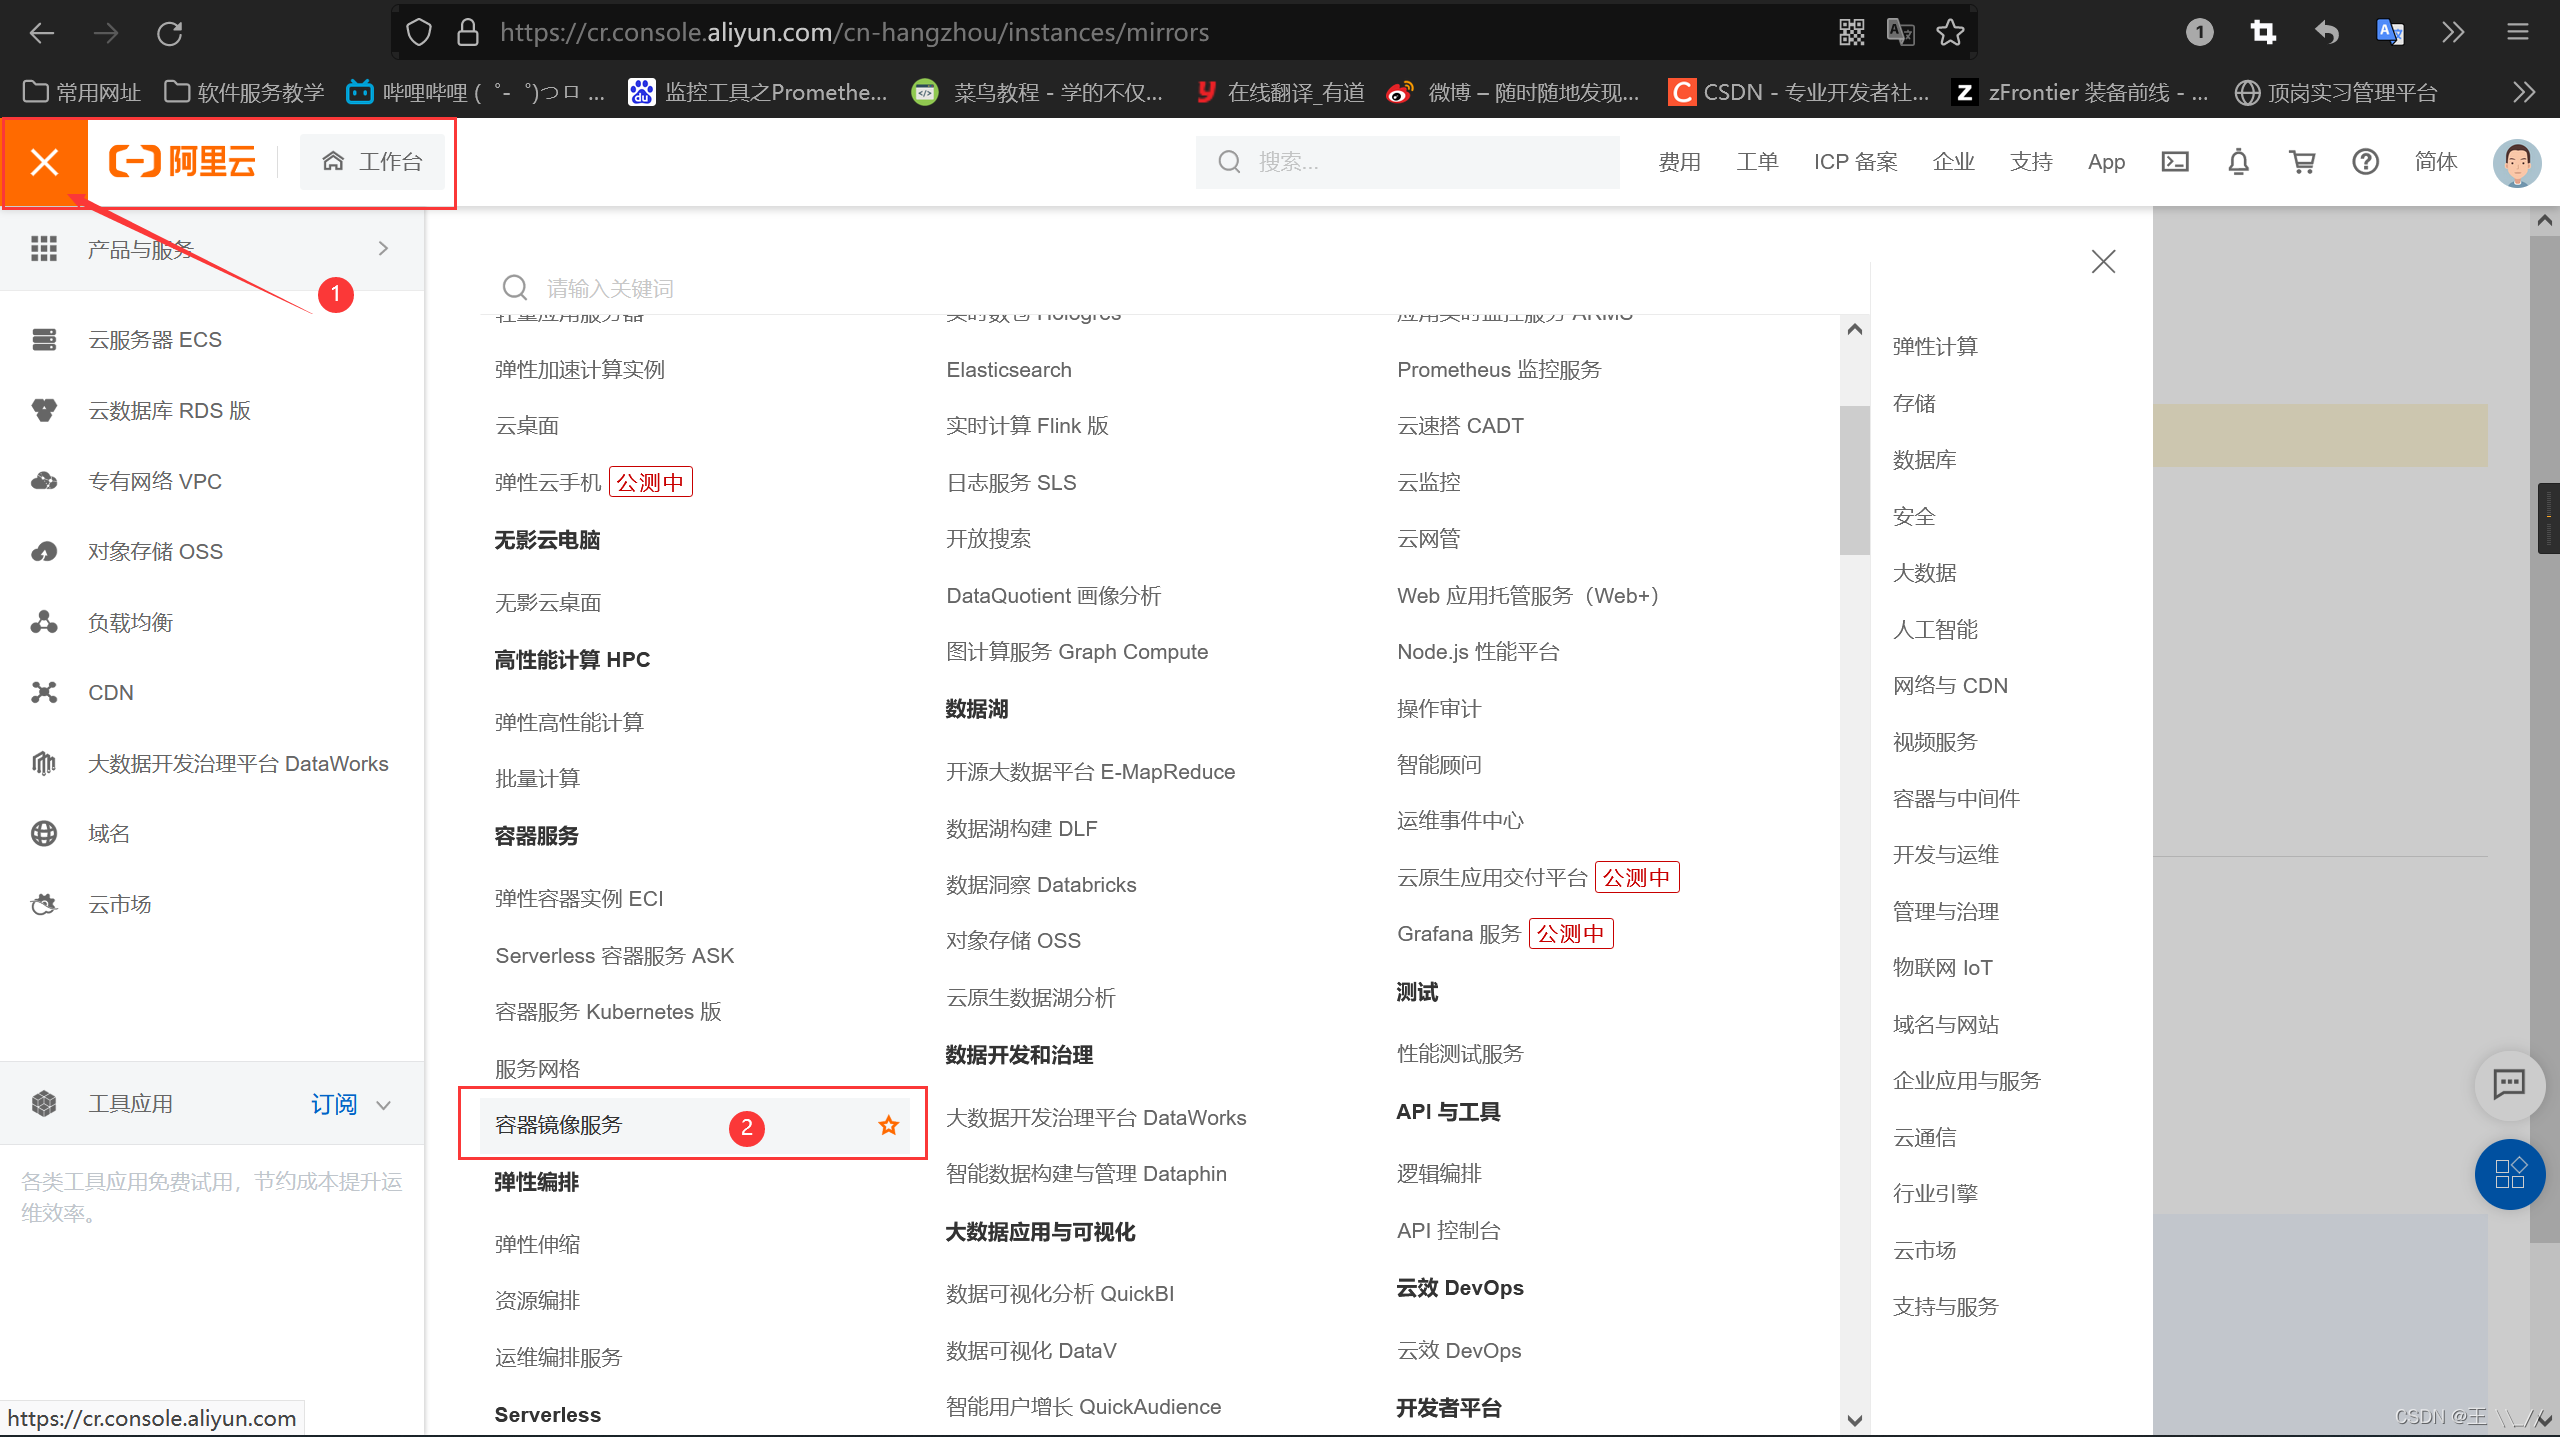Image resolution: width=2560 pixels, height=1437 pixels.
Task: Open the browser hamburger menu
Action: pyautogui.click(x=2517, y=33)
